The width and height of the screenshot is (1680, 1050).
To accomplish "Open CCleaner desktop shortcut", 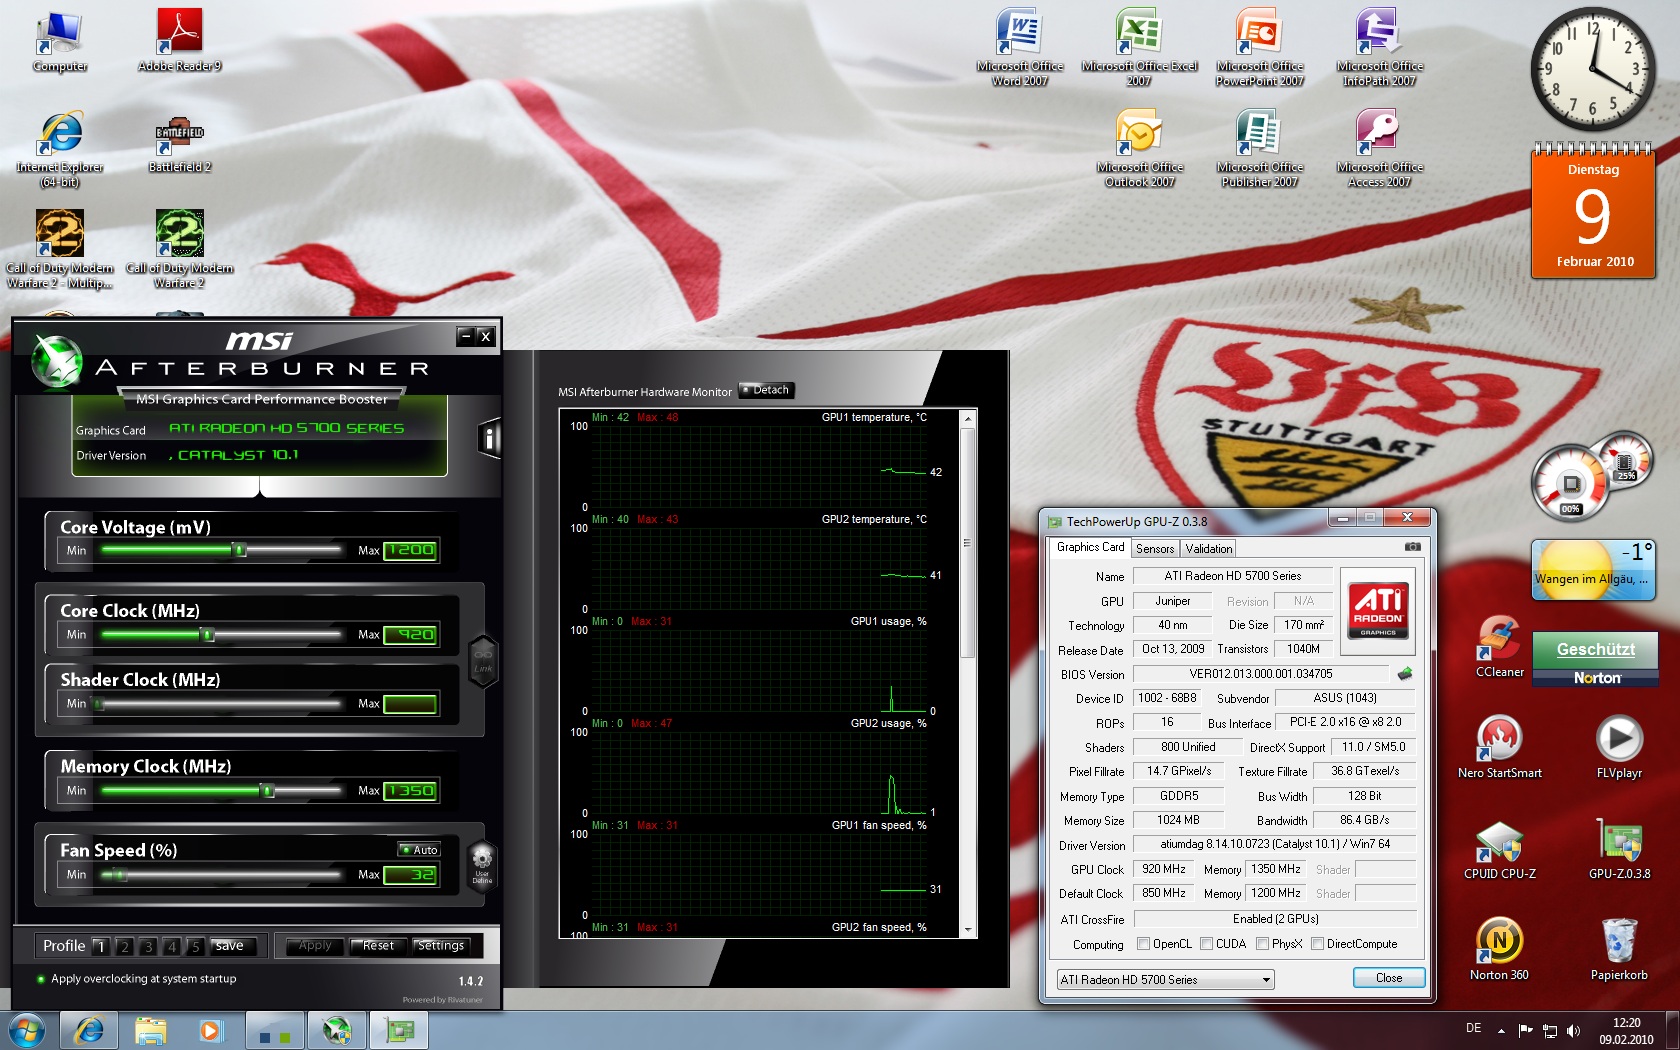I will click(x=1500, y=647).
